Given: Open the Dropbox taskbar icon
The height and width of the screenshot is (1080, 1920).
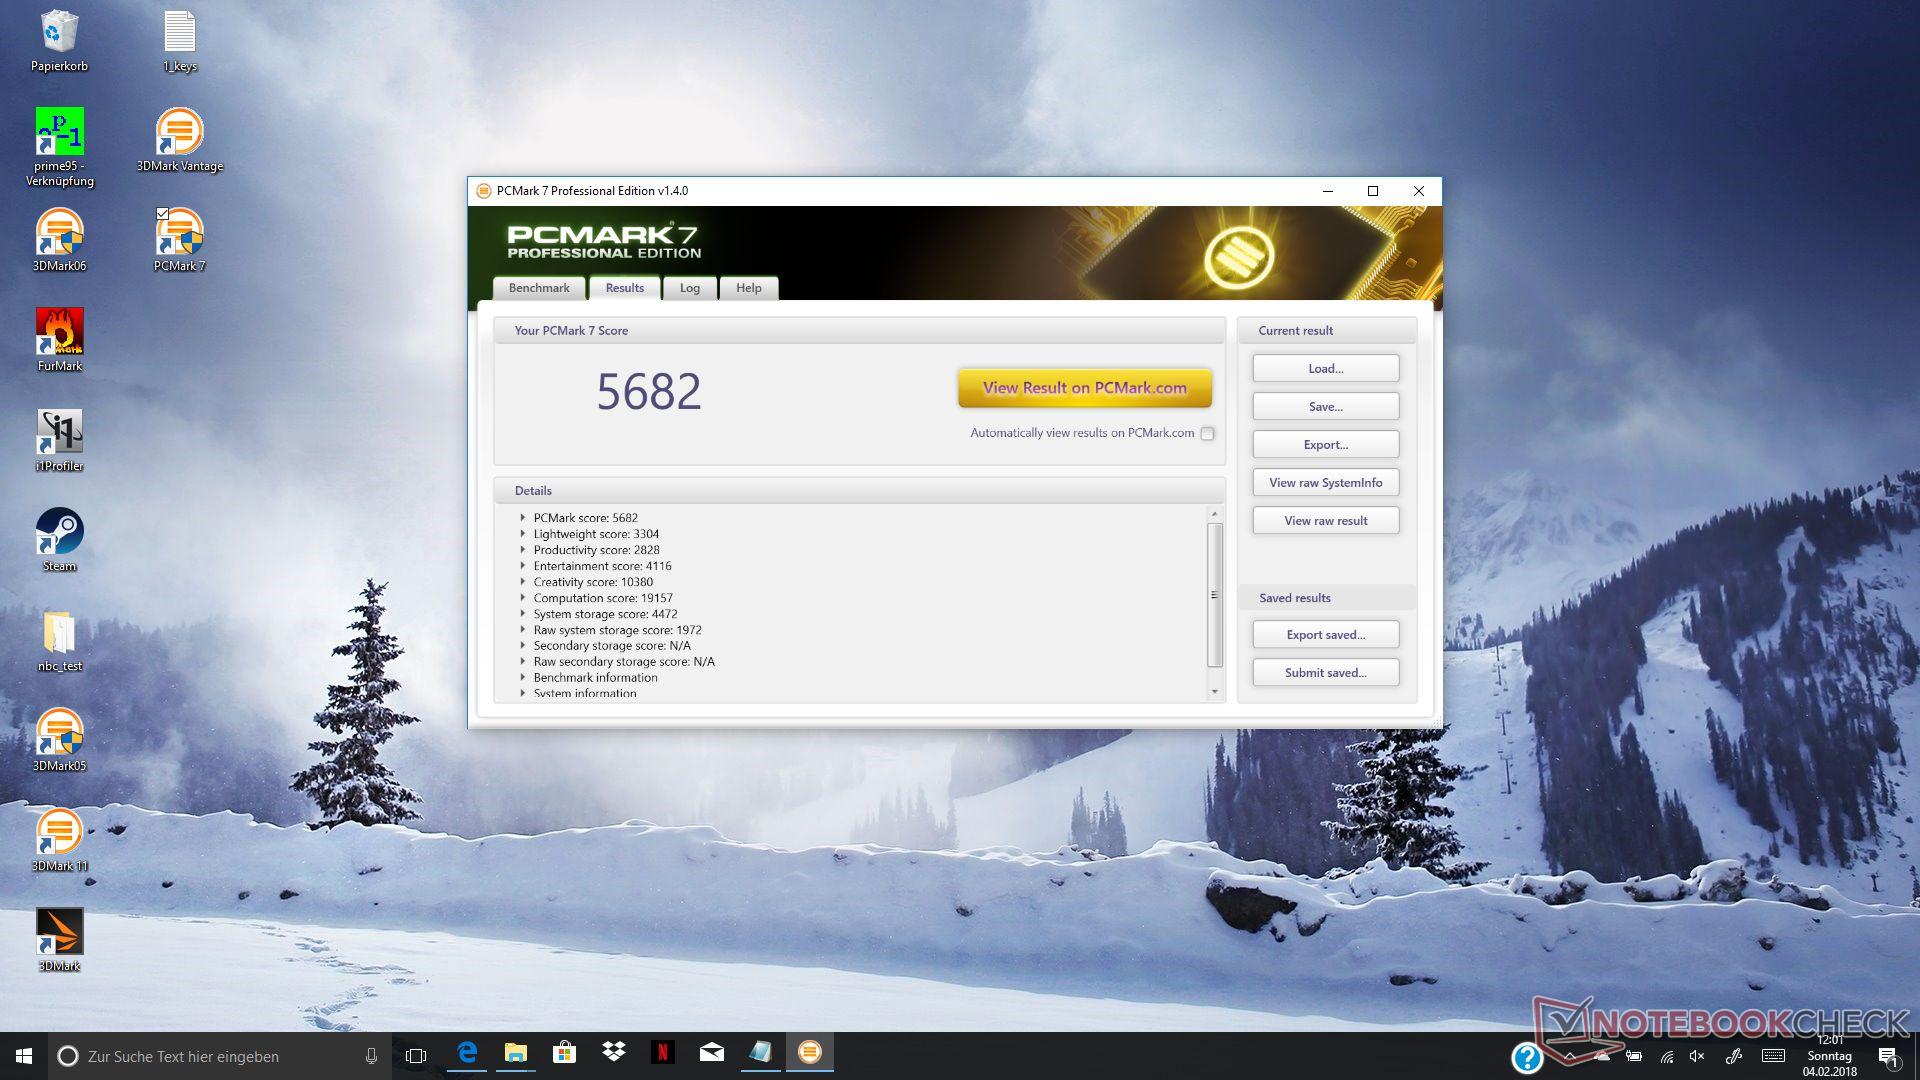Looking at the screenshot, I should point(613,1053).
